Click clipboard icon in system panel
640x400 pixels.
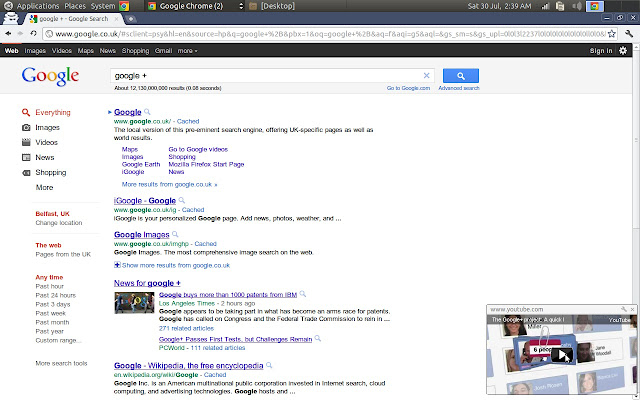(x=560, y=6)
